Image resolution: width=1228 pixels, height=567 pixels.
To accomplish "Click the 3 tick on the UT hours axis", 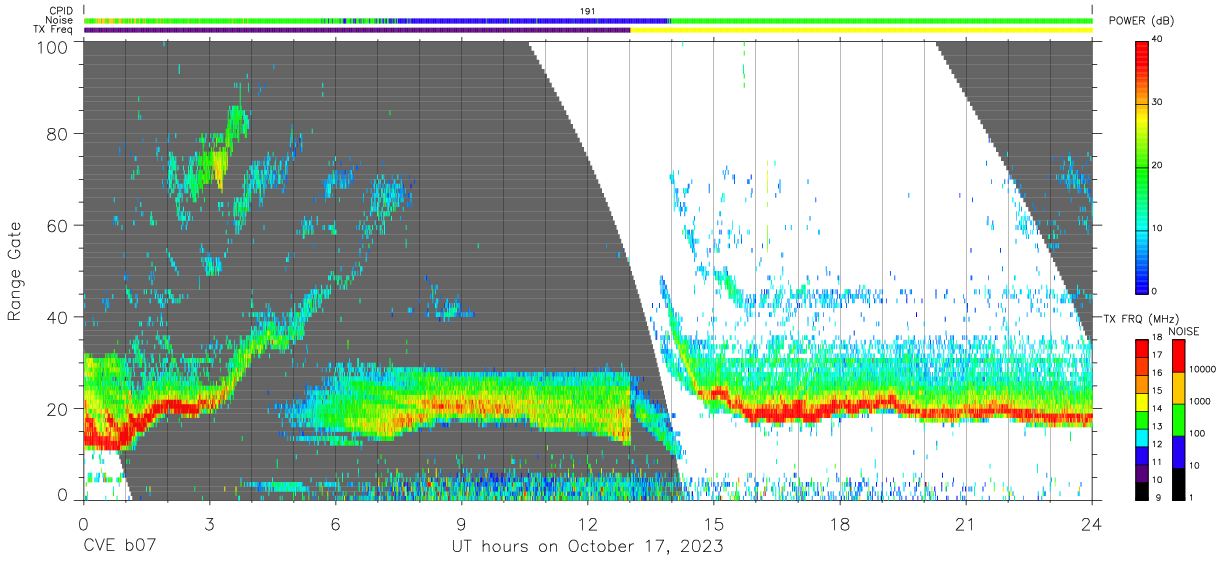I will coord(210,524).
